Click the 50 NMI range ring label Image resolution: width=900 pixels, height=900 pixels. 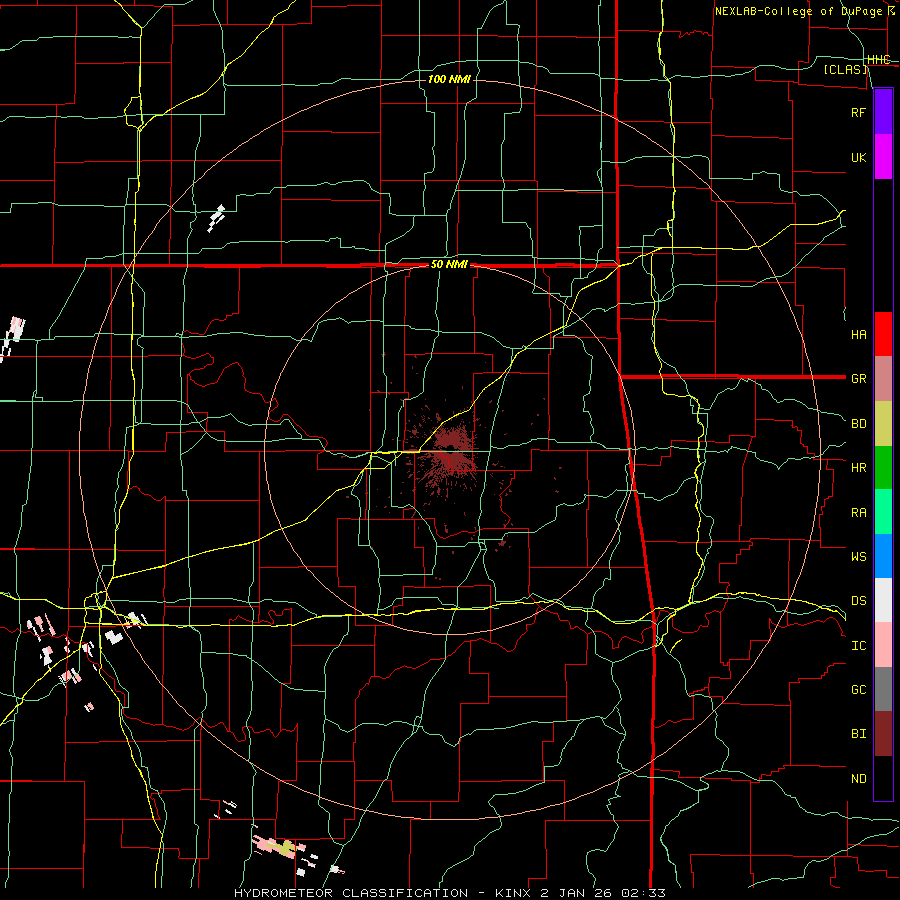449,265
